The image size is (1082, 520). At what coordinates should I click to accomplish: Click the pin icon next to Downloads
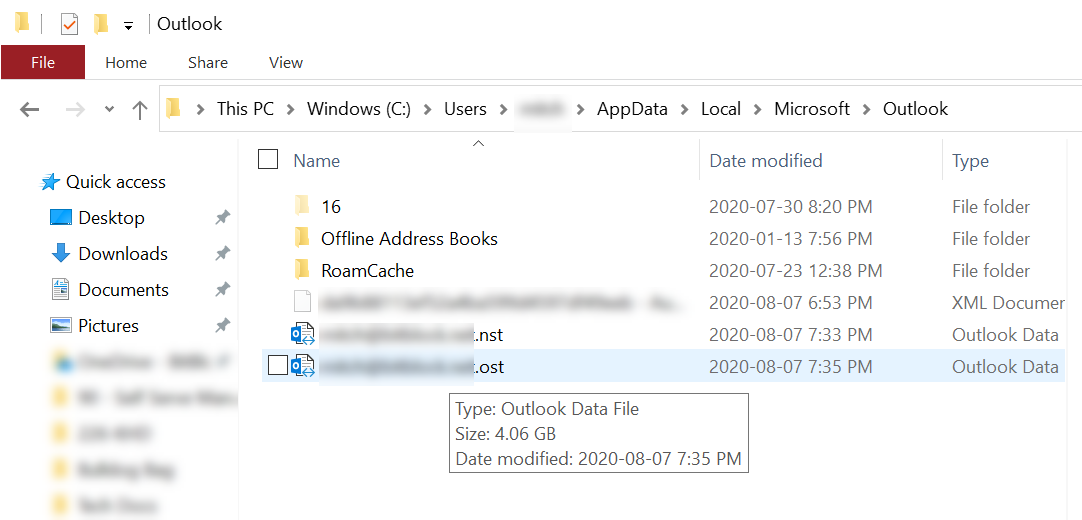point(222,254)
